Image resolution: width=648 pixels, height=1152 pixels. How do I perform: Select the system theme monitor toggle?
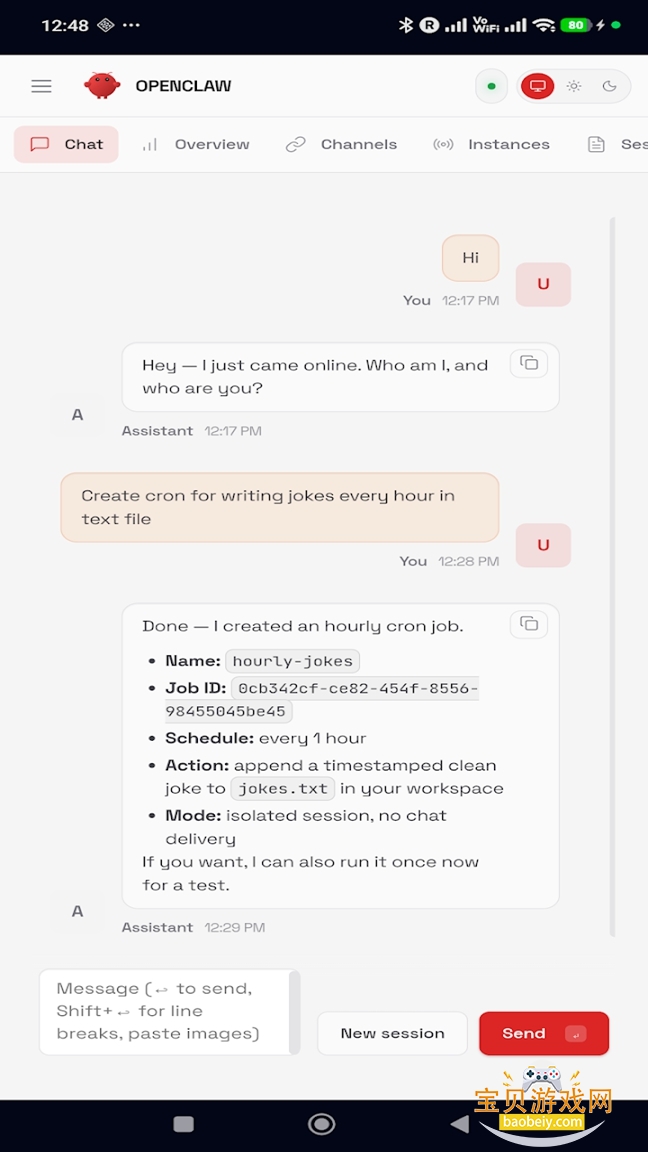tap(537, 86)
